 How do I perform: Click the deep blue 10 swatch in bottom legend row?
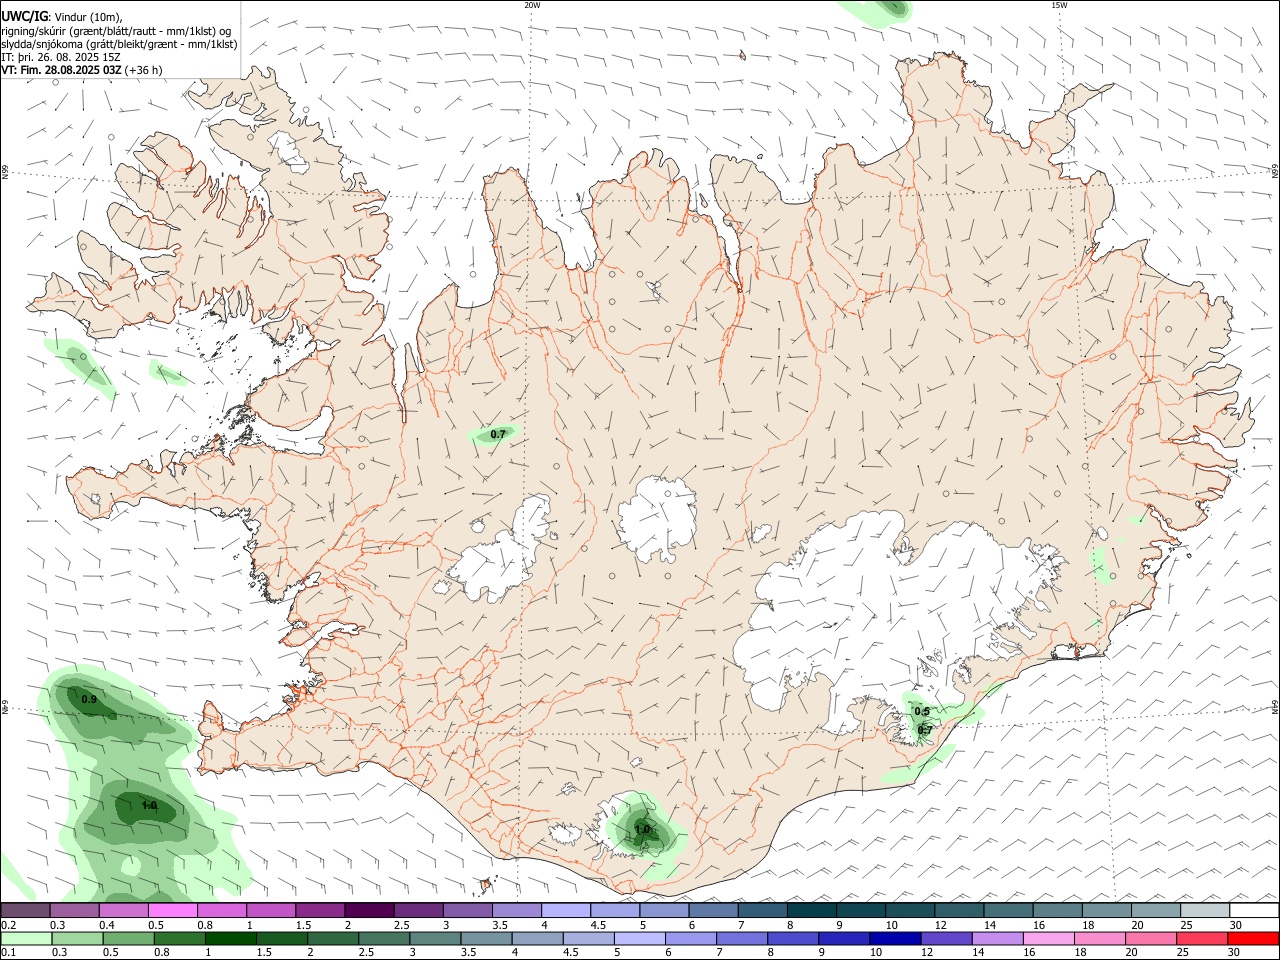click(895, 938)
